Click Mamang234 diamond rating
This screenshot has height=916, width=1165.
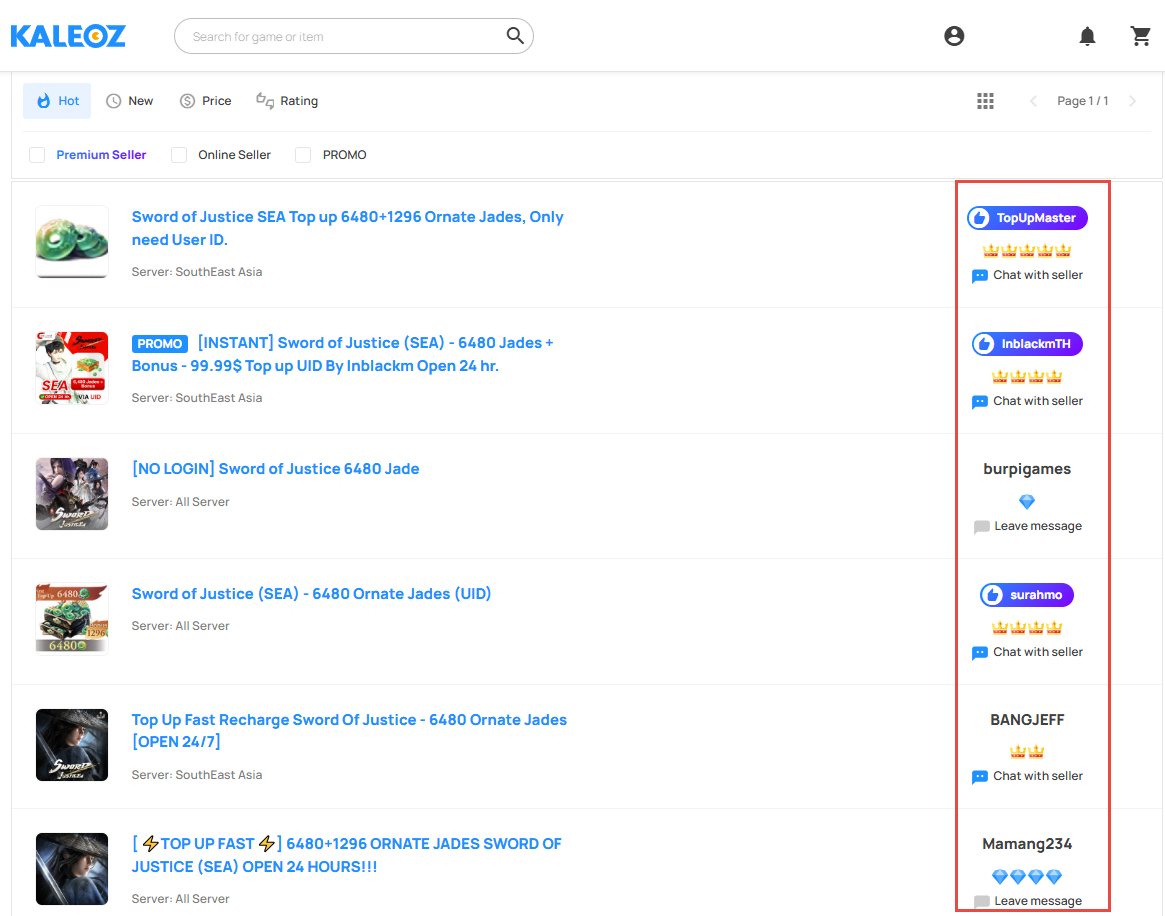point(1027,877)
